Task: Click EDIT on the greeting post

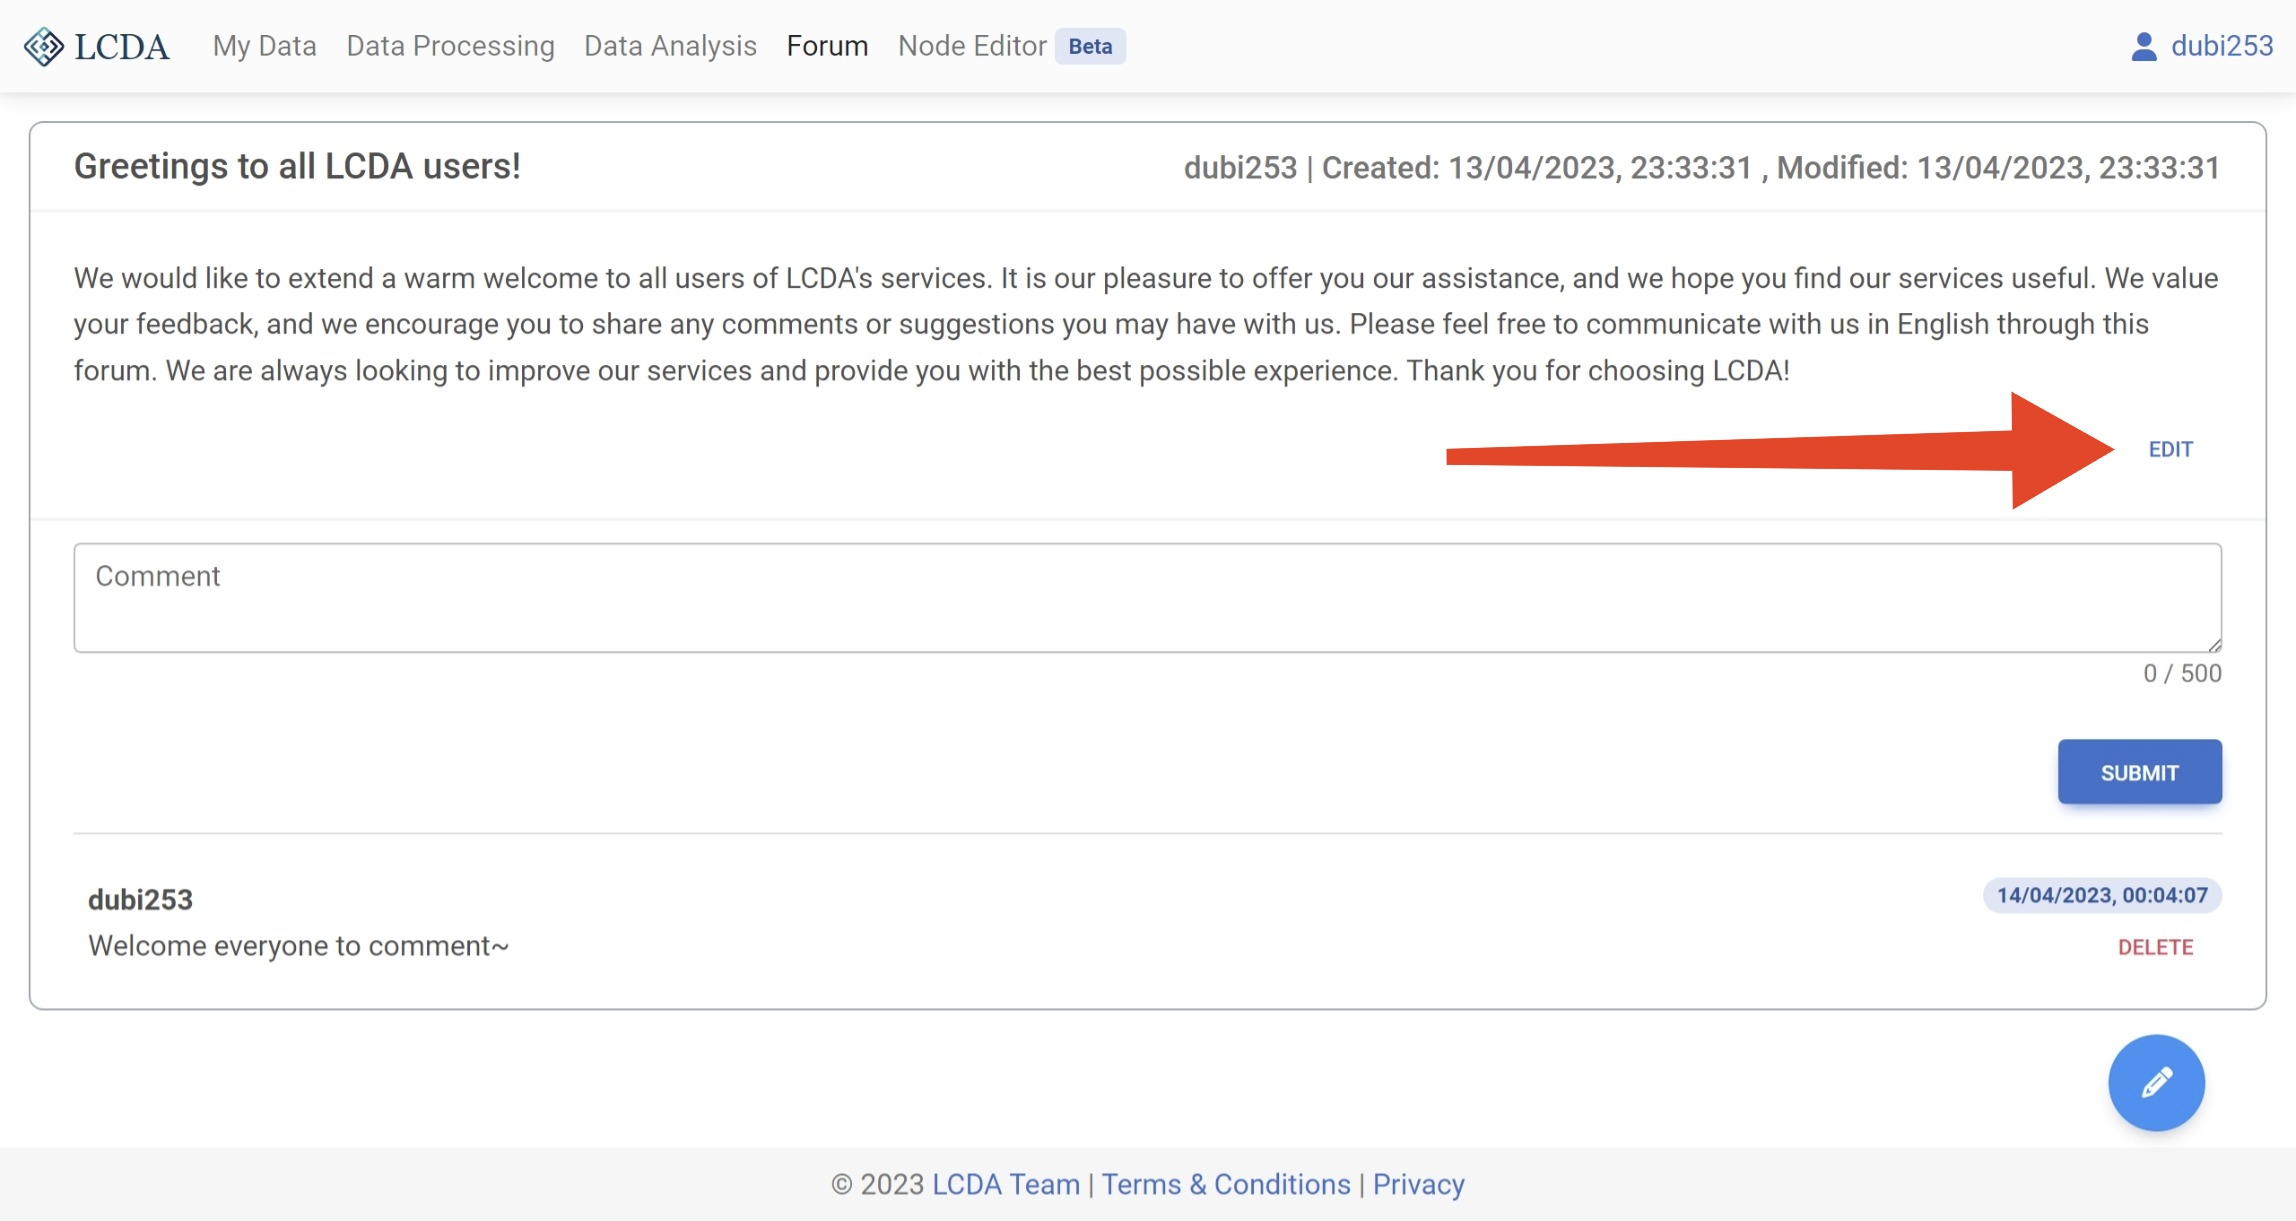Action: (2170, 449)
